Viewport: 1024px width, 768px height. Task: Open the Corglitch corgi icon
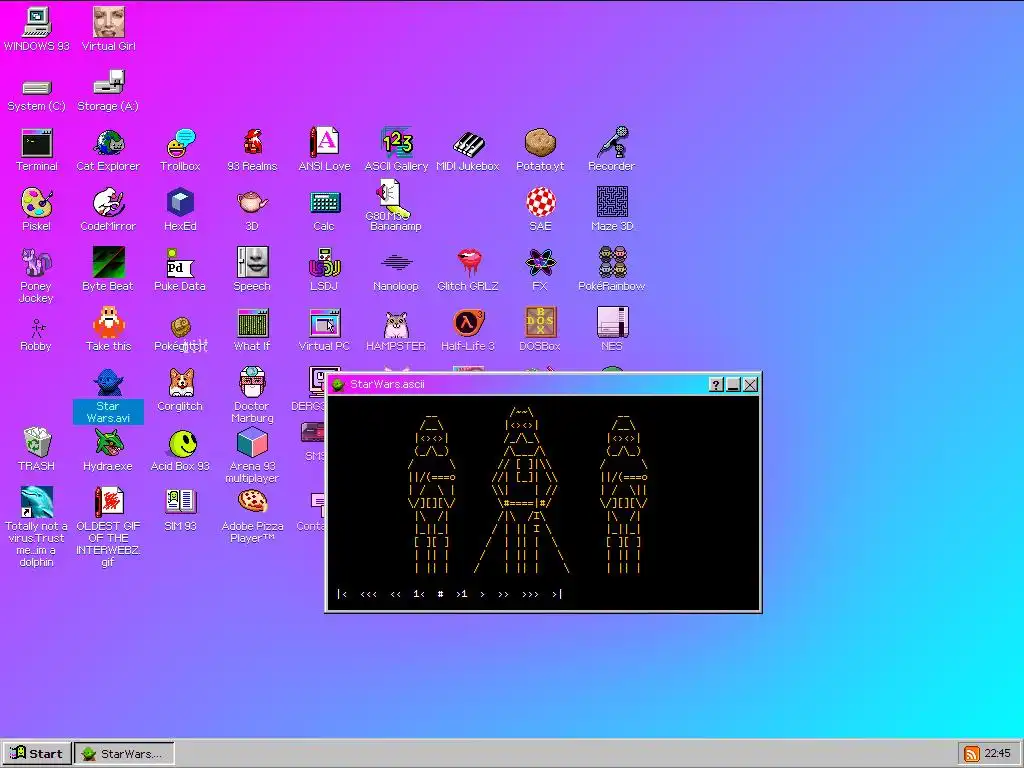[180, 389]
